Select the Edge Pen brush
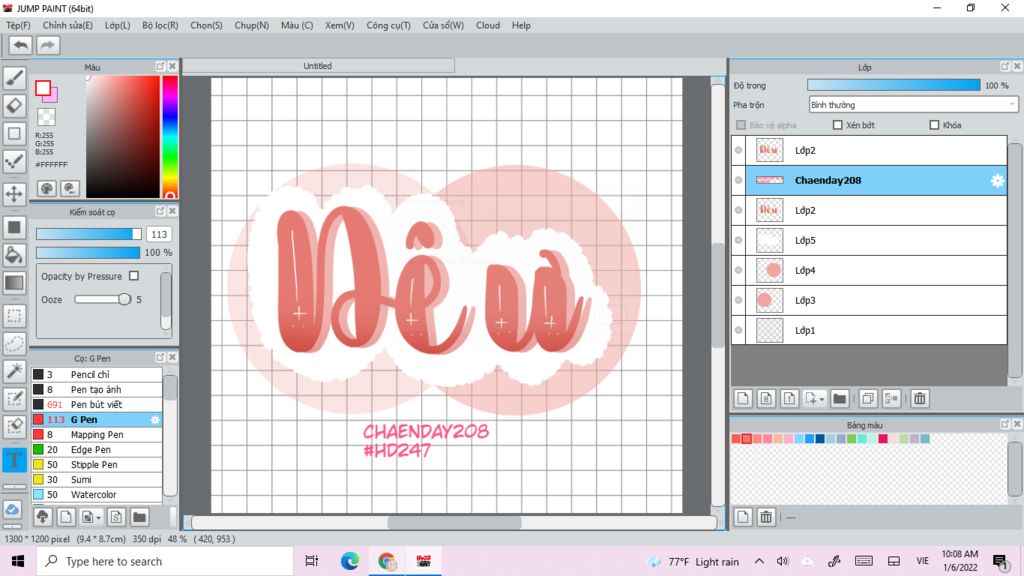The width and height of the screenshot is (1024, 576). 97,450
